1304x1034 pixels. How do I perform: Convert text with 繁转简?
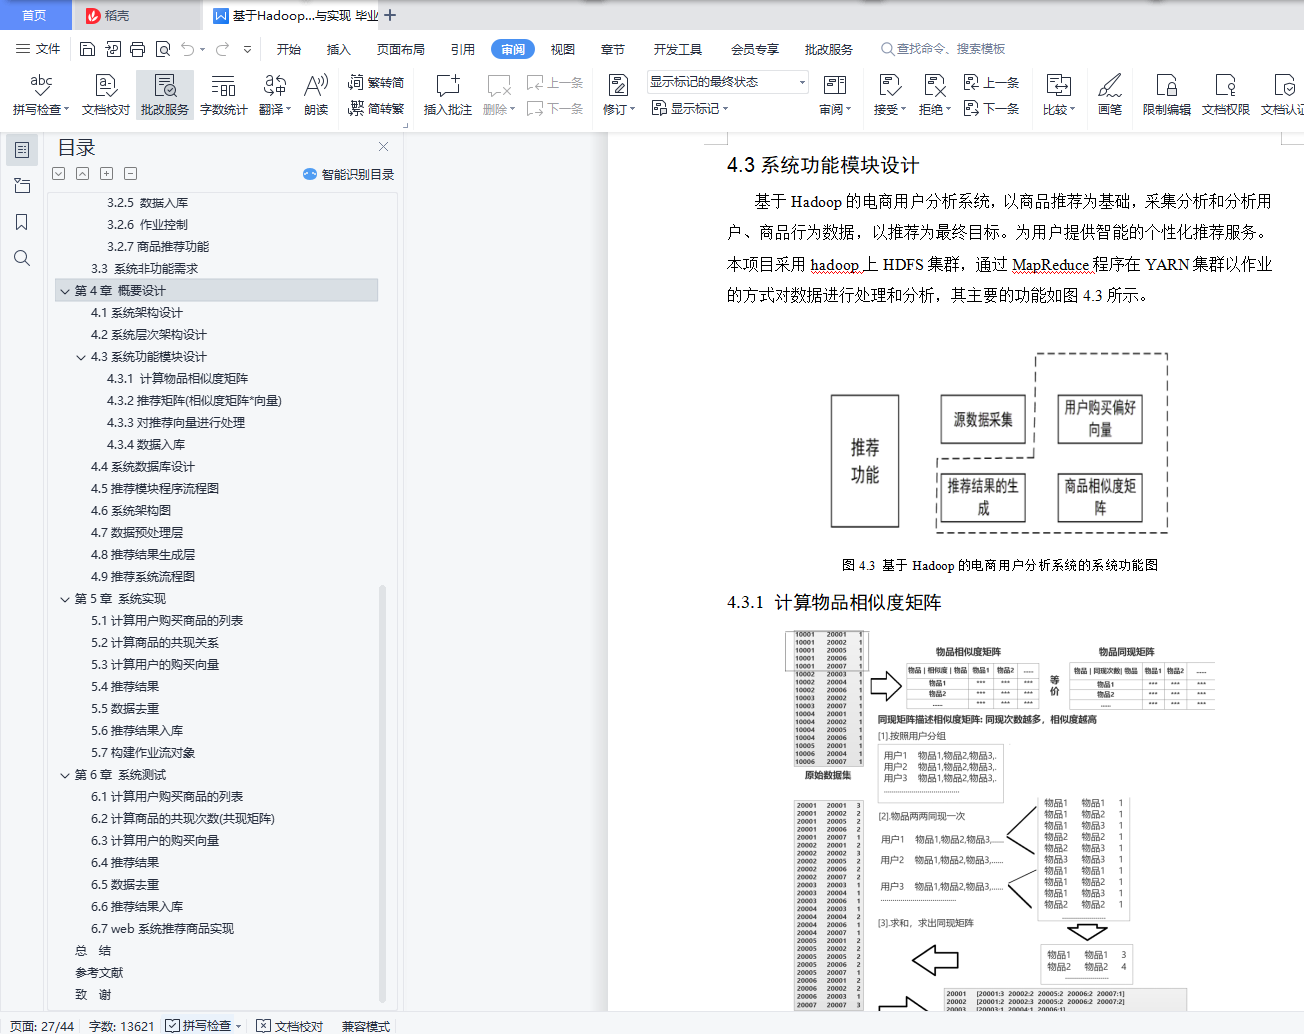coord(376,83)
